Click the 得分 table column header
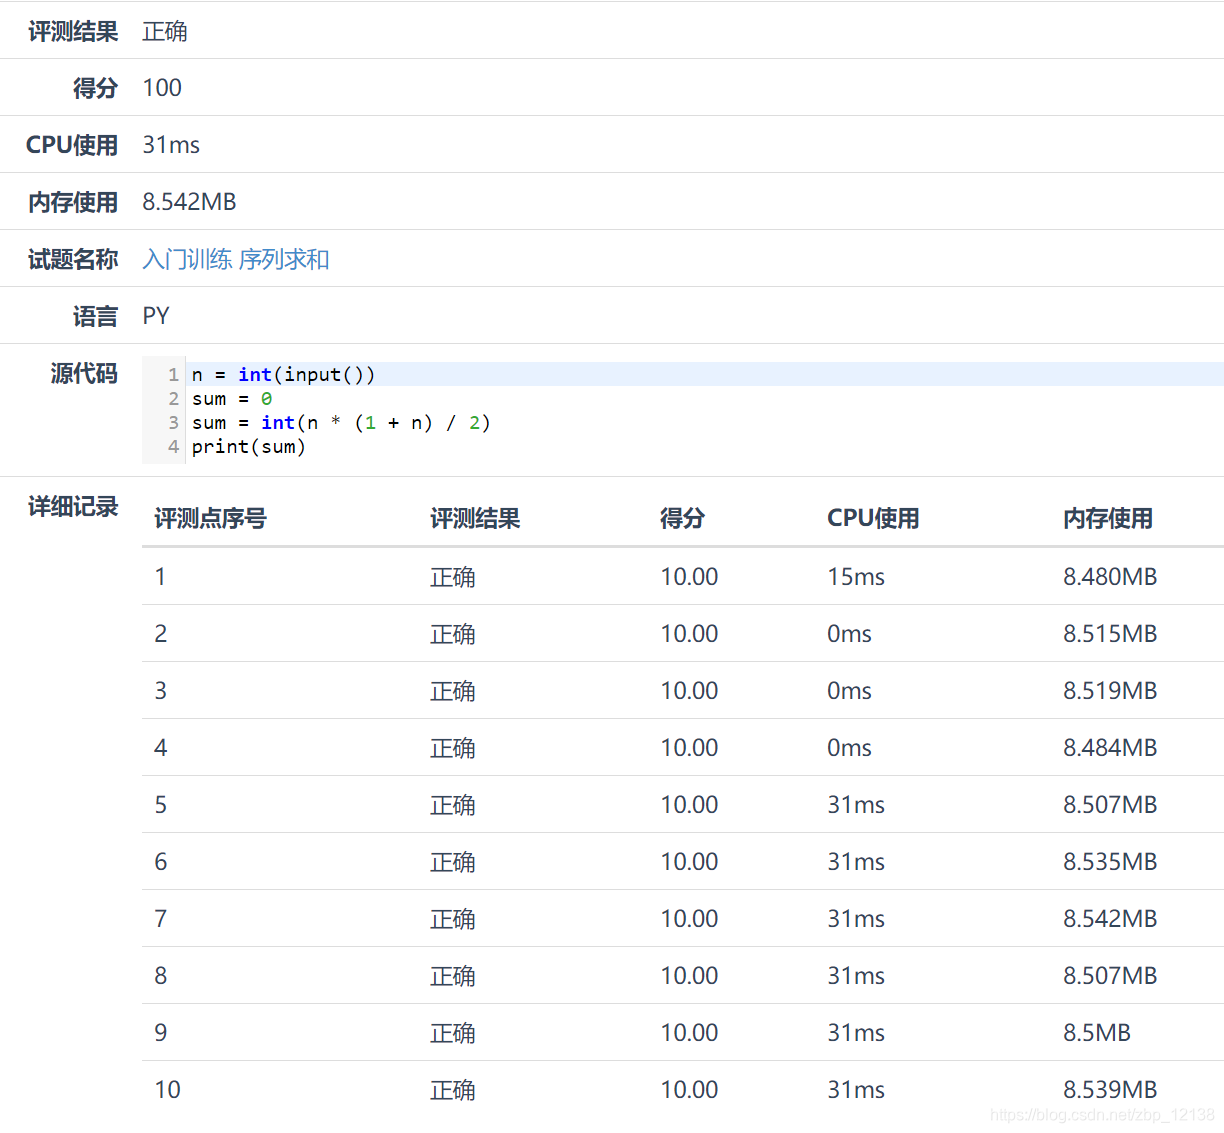Screen dimensions: 1224x1133 click(x=682, y=518)
